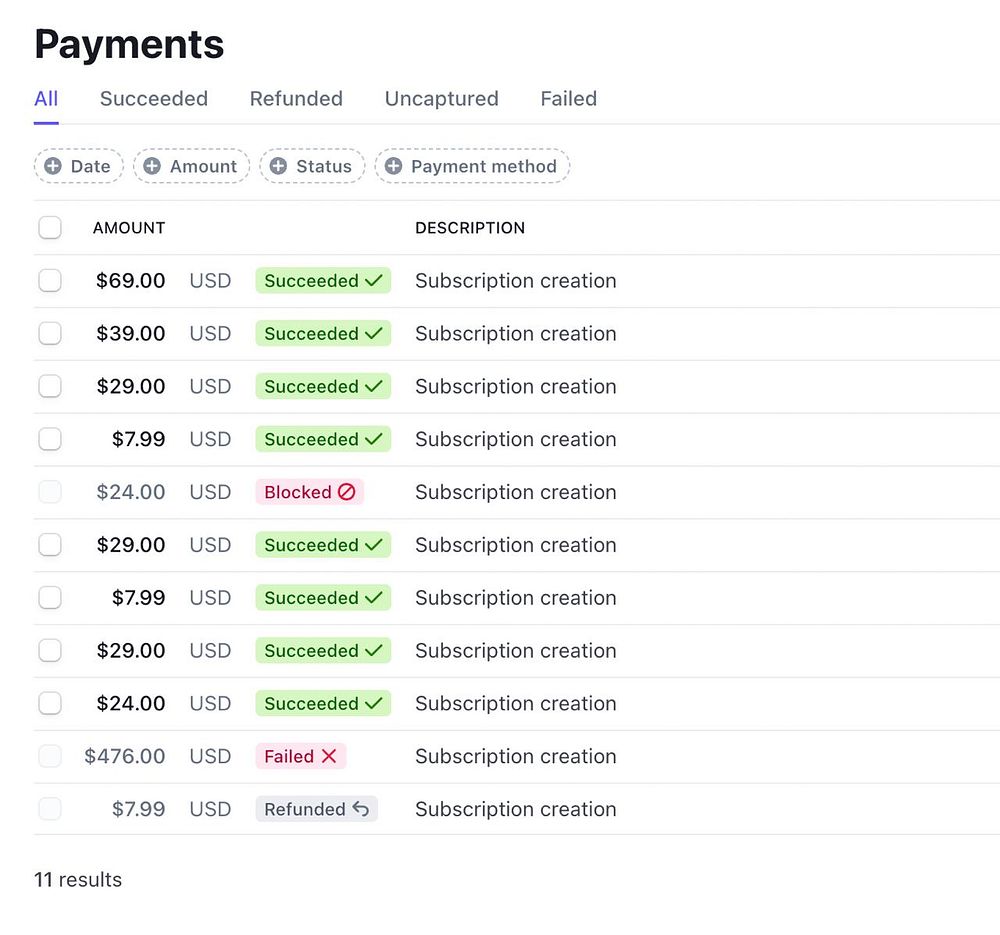Toggle the select-all checkbox in header

[x=50, y=228]
